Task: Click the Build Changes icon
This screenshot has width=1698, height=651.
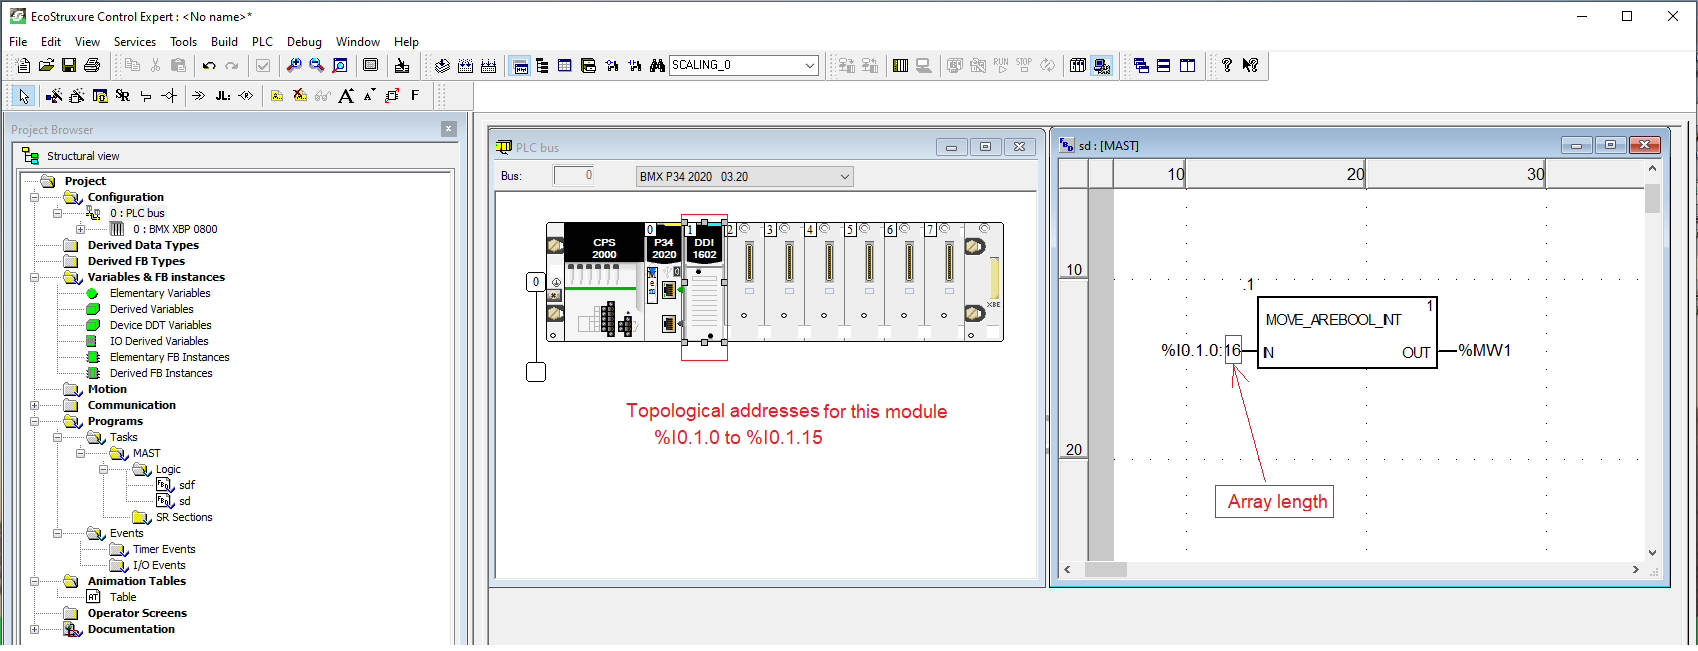Action: click(465, 65)
